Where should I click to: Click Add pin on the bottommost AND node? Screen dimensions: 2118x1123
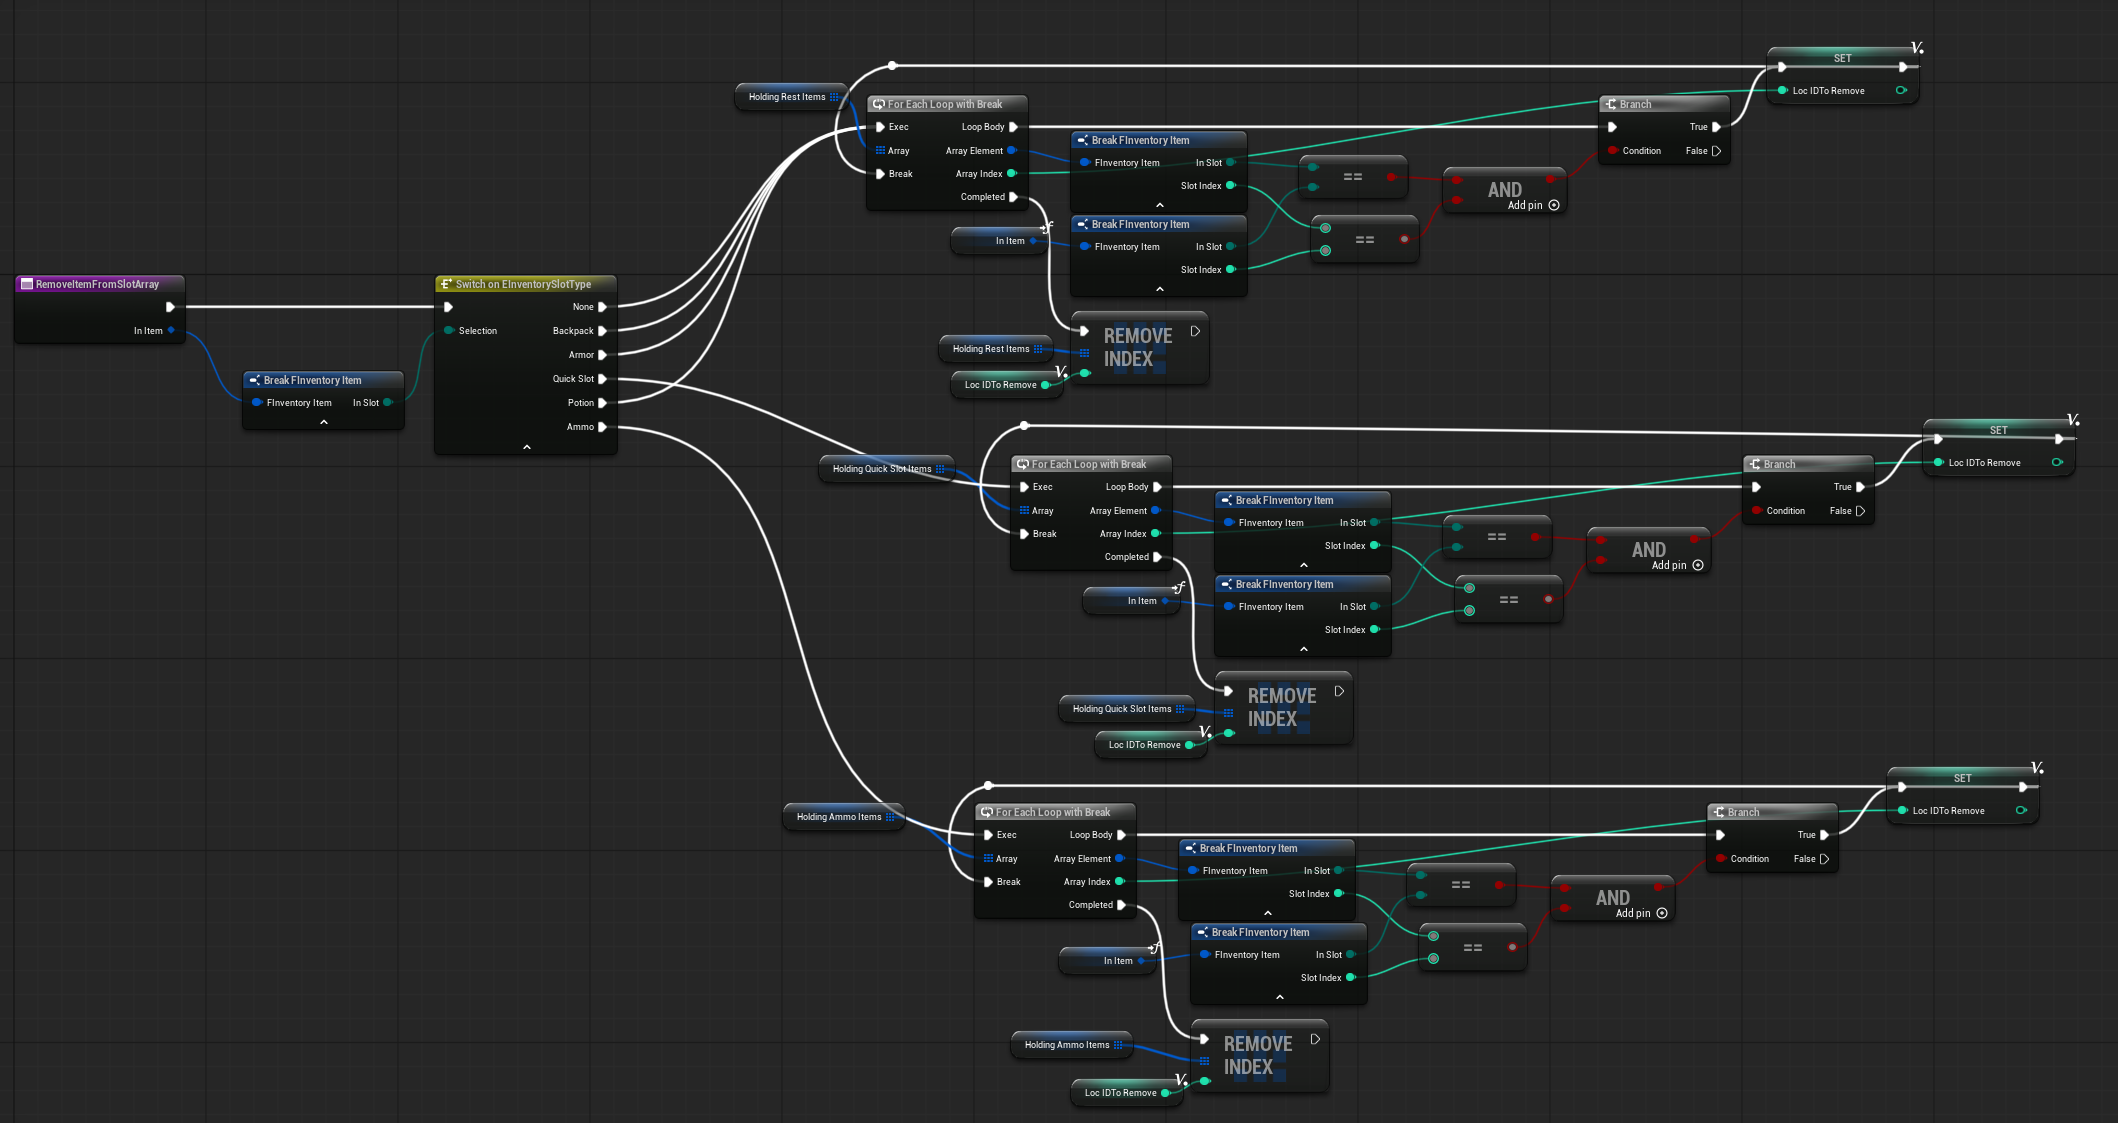[x=1662, y=913]
